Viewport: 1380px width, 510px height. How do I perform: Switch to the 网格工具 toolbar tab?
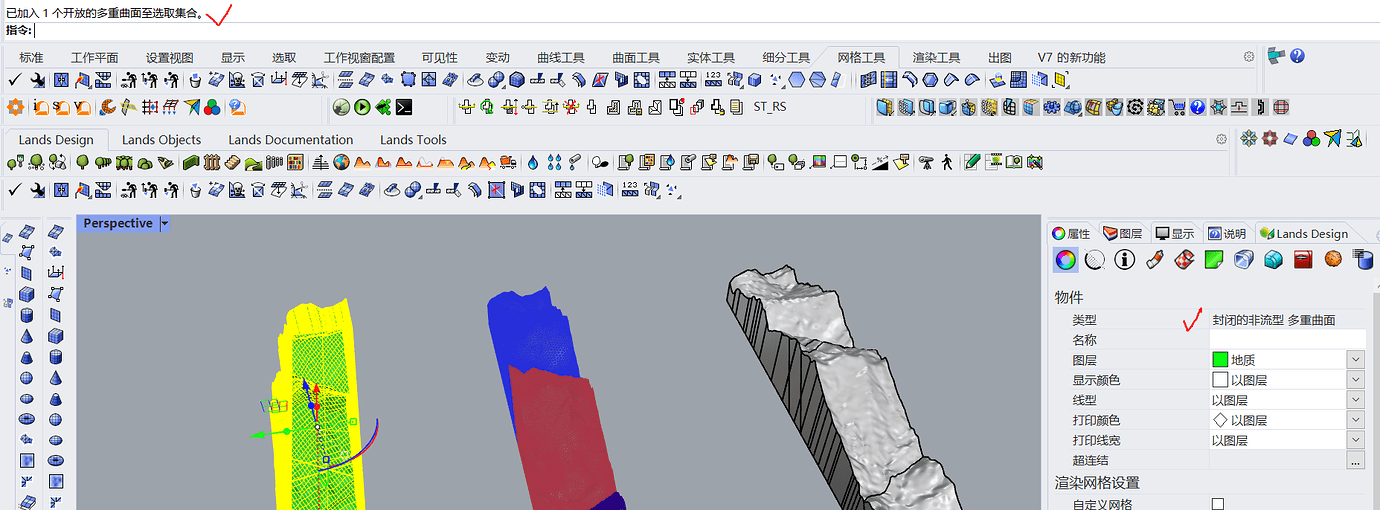coord(861,57)
